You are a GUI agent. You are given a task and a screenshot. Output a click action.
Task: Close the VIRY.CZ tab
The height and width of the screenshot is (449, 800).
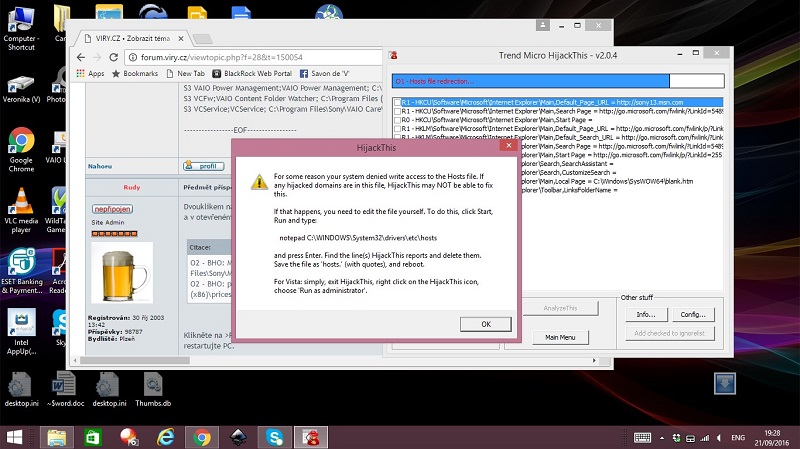181,39
